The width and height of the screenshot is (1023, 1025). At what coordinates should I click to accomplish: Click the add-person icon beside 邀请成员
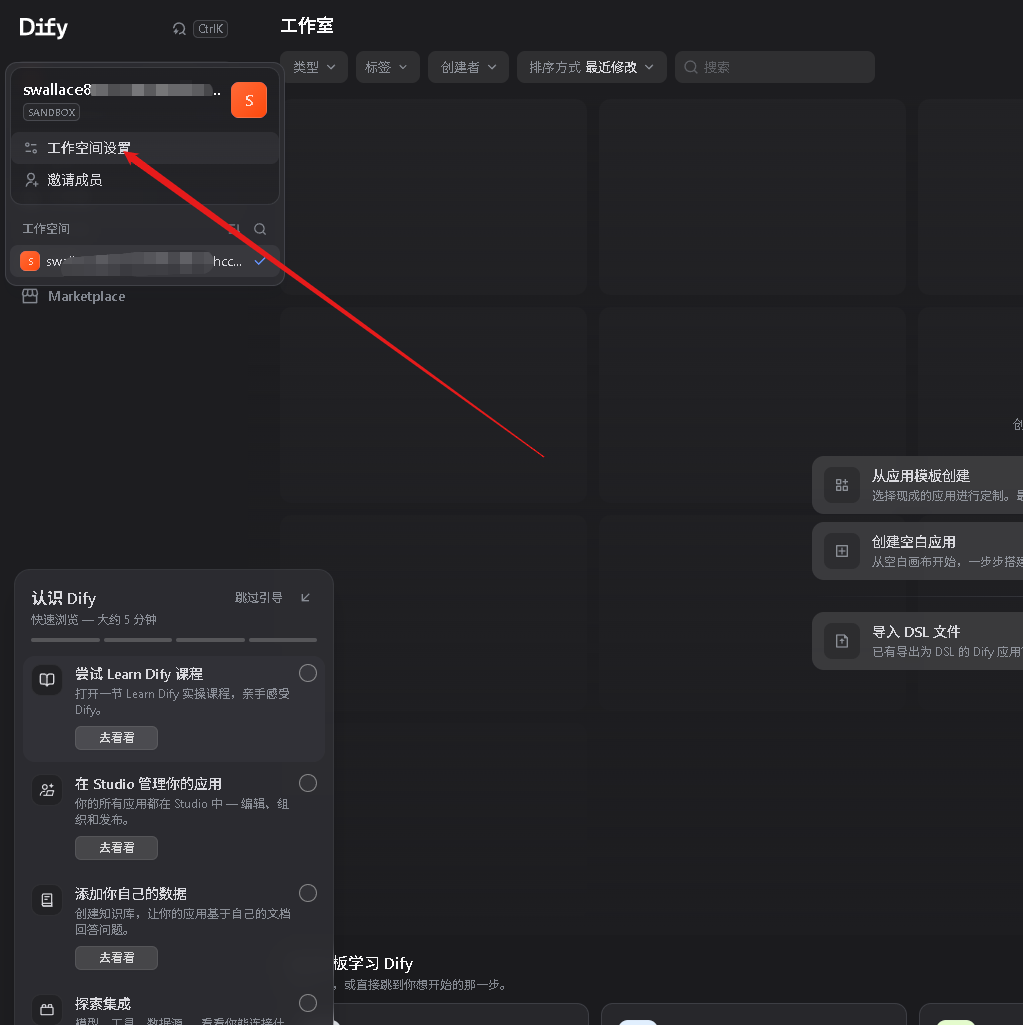pyautogui.click(x=31, y=180)
